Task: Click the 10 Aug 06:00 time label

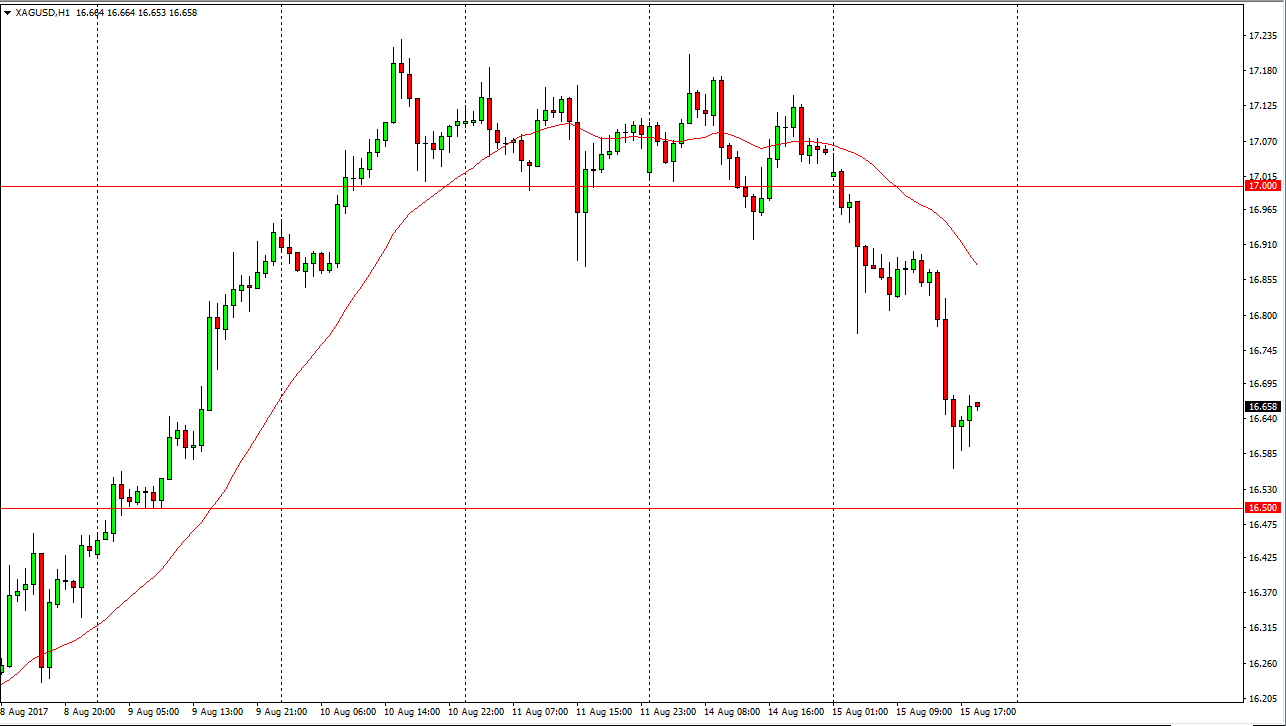Action: tap(348, 712)
